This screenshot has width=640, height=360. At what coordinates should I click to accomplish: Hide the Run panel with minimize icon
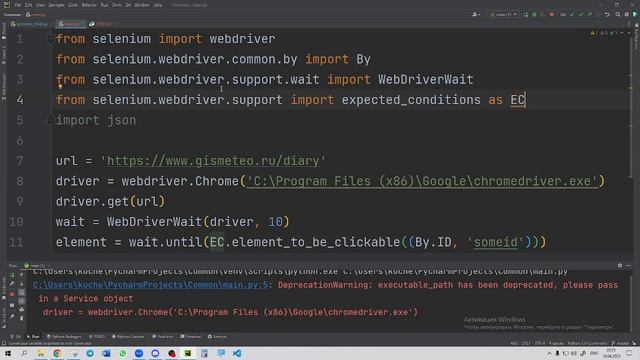[x=629, y=265]
